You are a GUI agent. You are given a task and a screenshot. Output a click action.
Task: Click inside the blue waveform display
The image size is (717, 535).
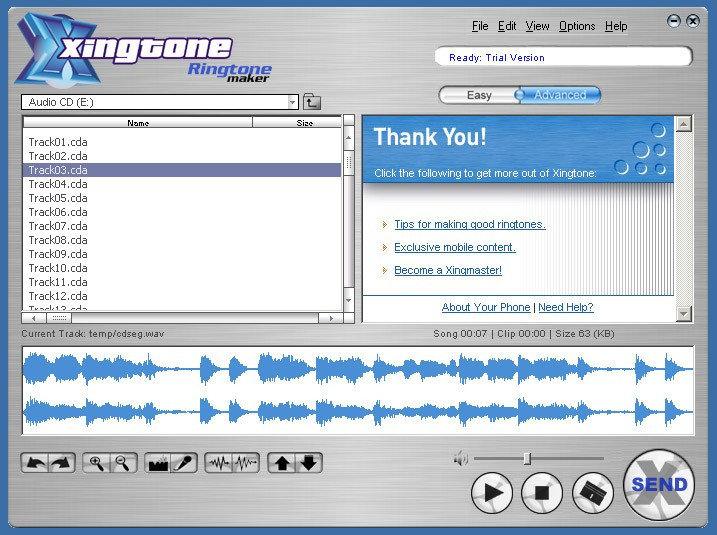point(358,391)
